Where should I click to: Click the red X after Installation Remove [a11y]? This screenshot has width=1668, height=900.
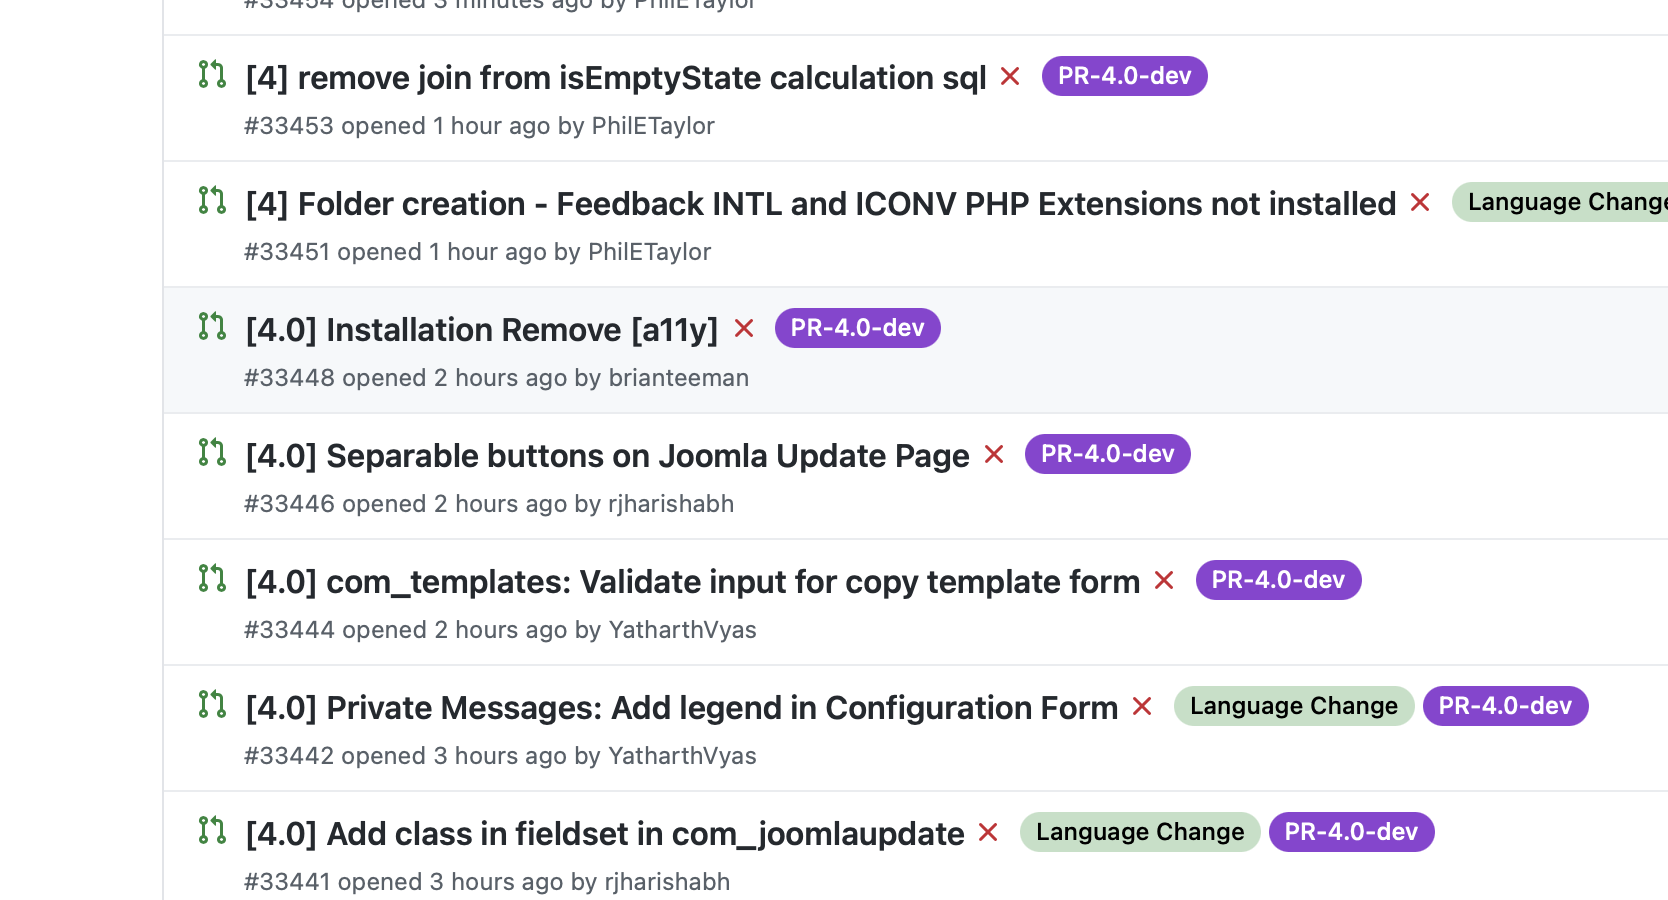[744, 329]
